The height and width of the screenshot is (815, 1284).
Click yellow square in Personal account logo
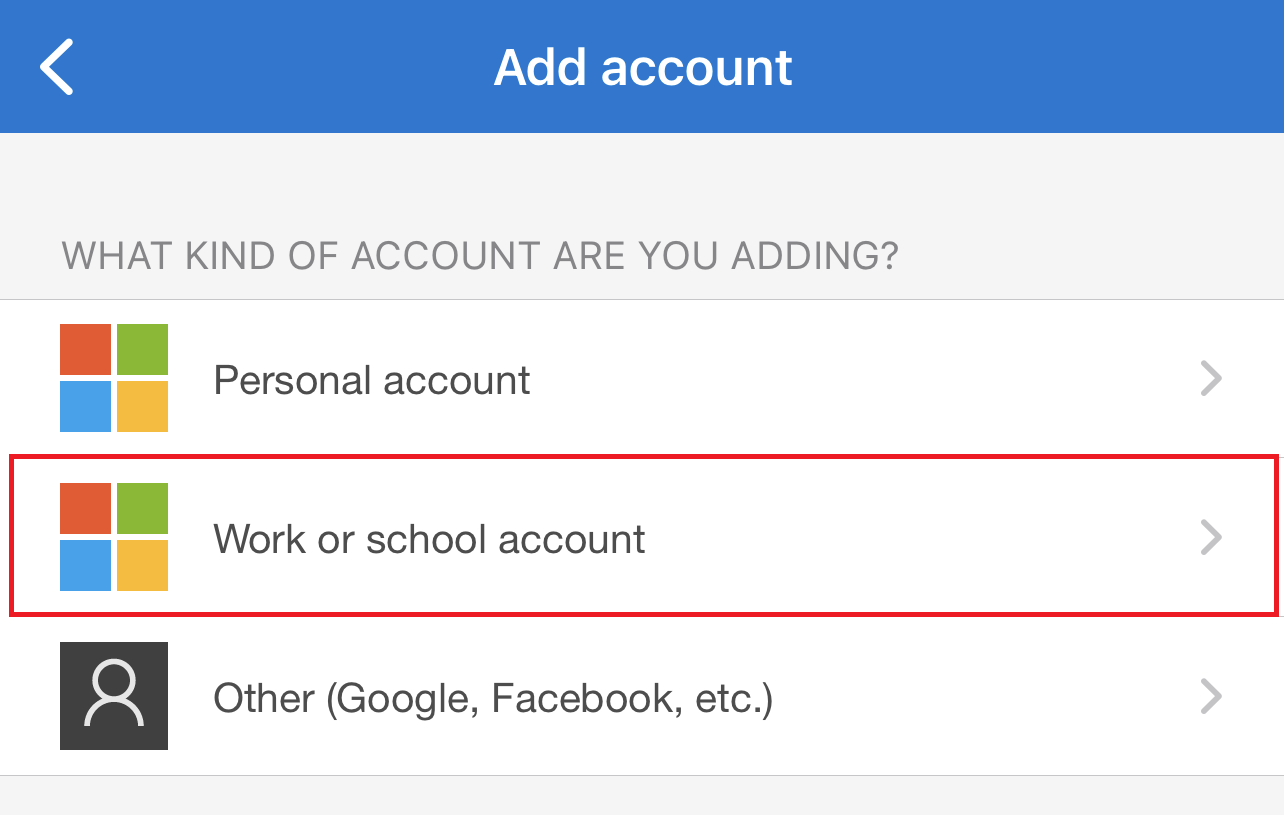(142, 406)
